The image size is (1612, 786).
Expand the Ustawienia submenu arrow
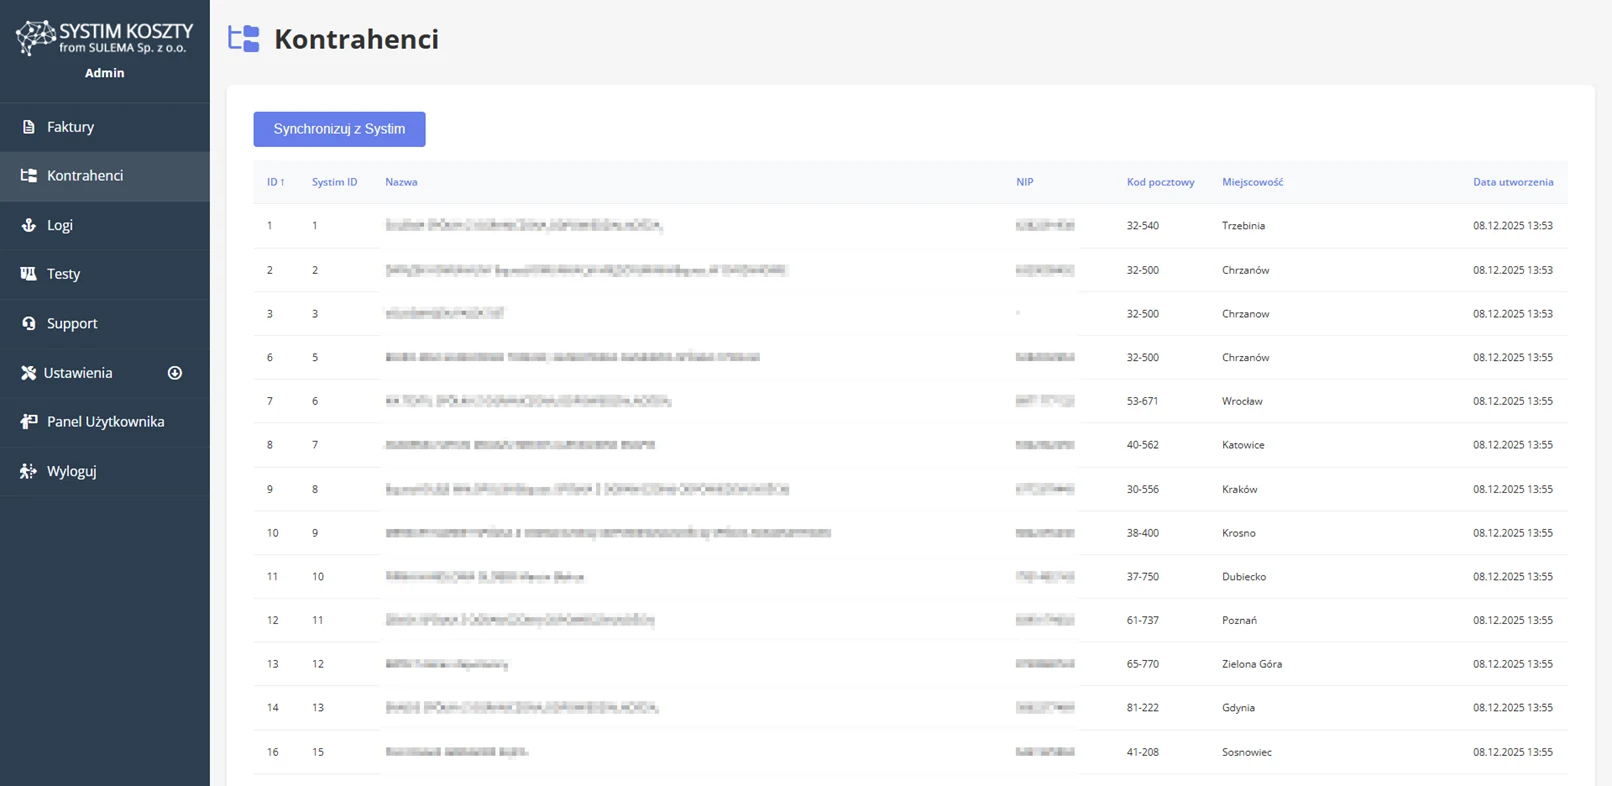pos(175,373)
